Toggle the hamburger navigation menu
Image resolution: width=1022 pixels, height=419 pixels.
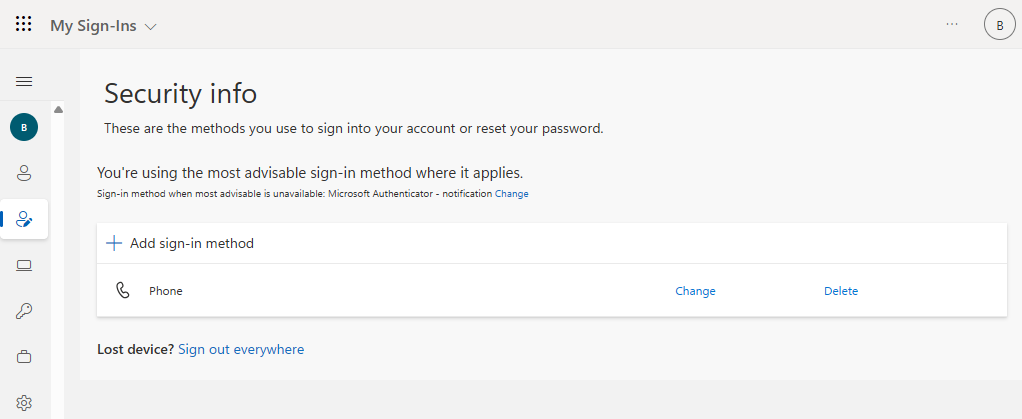tap(24, 81)
